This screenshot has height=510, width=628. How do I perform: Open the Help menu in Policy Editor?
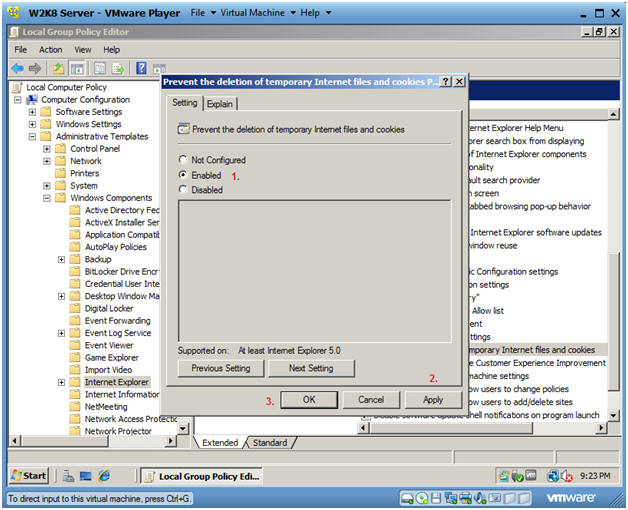[x=111, y=50]
